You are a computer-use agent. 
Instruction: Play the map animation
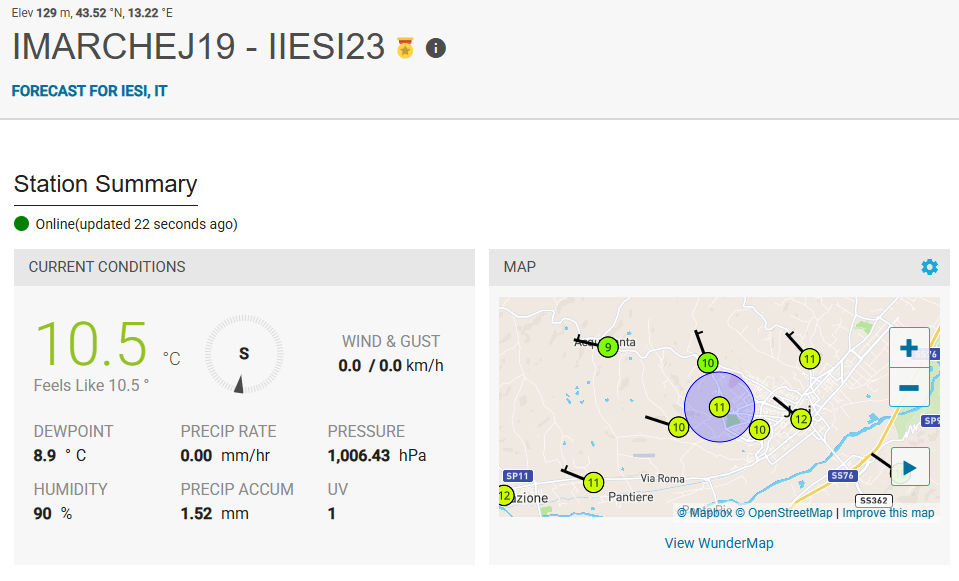click(x=909, y=467)
